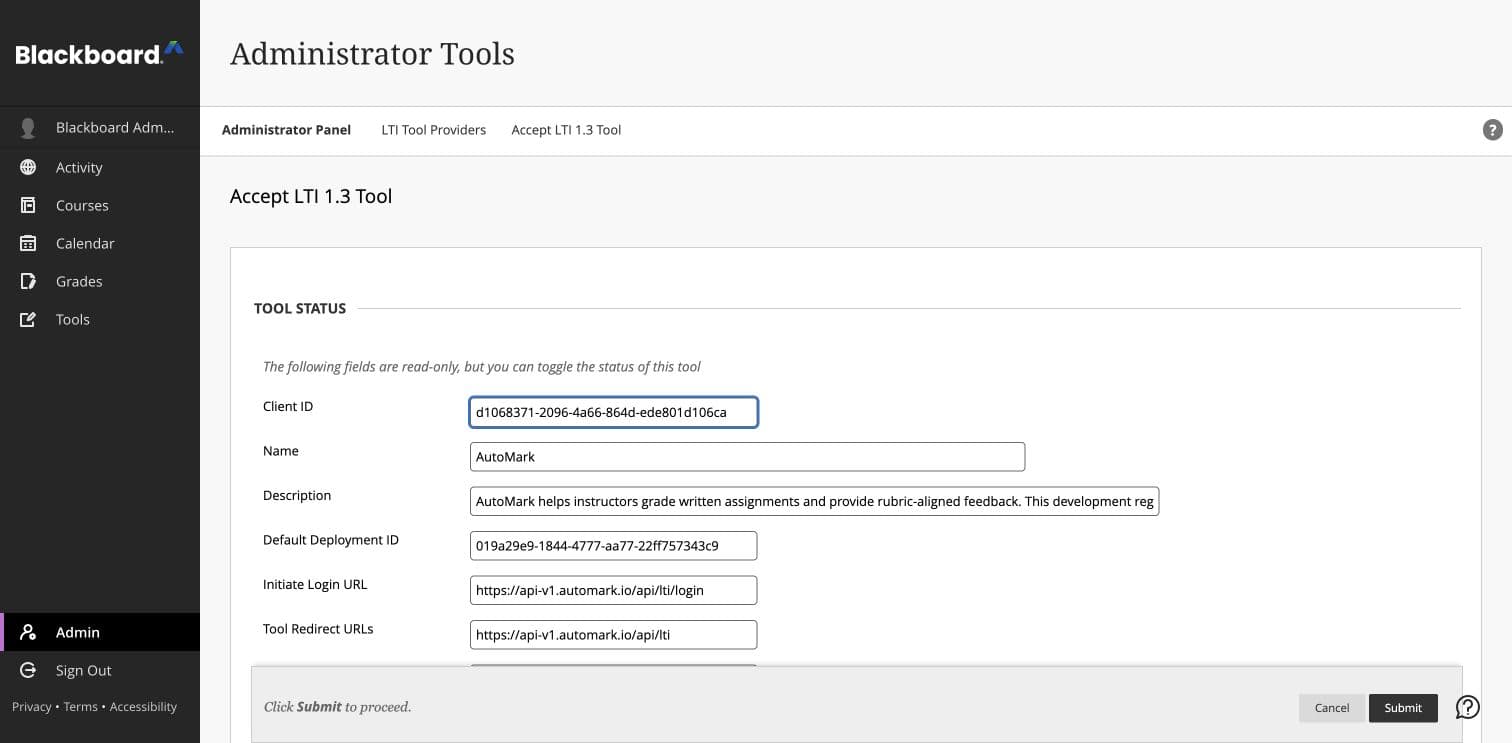Click the Grades icon in sidebar

pos(28,281)
